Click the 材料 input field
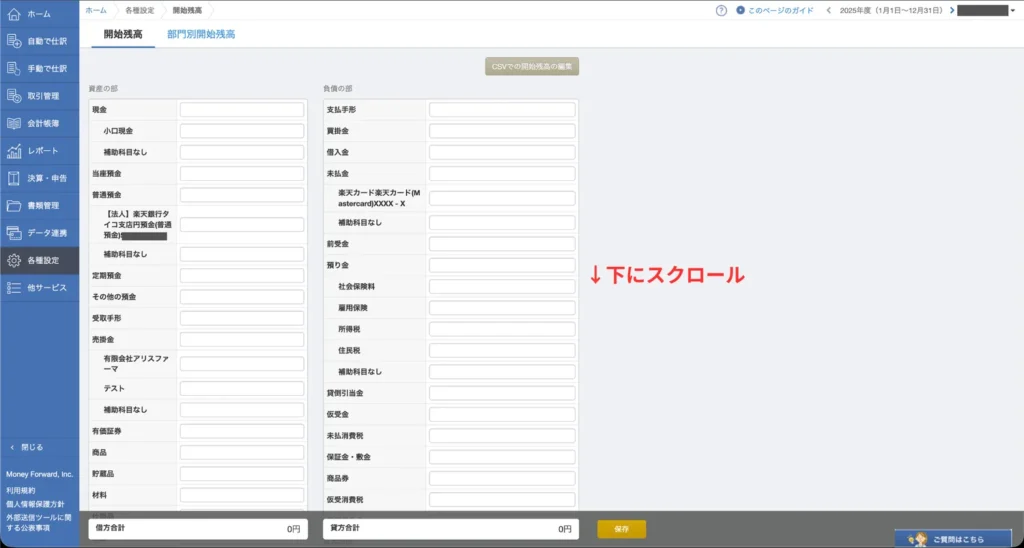This screenshot has height=548, width=1024. 242,495
